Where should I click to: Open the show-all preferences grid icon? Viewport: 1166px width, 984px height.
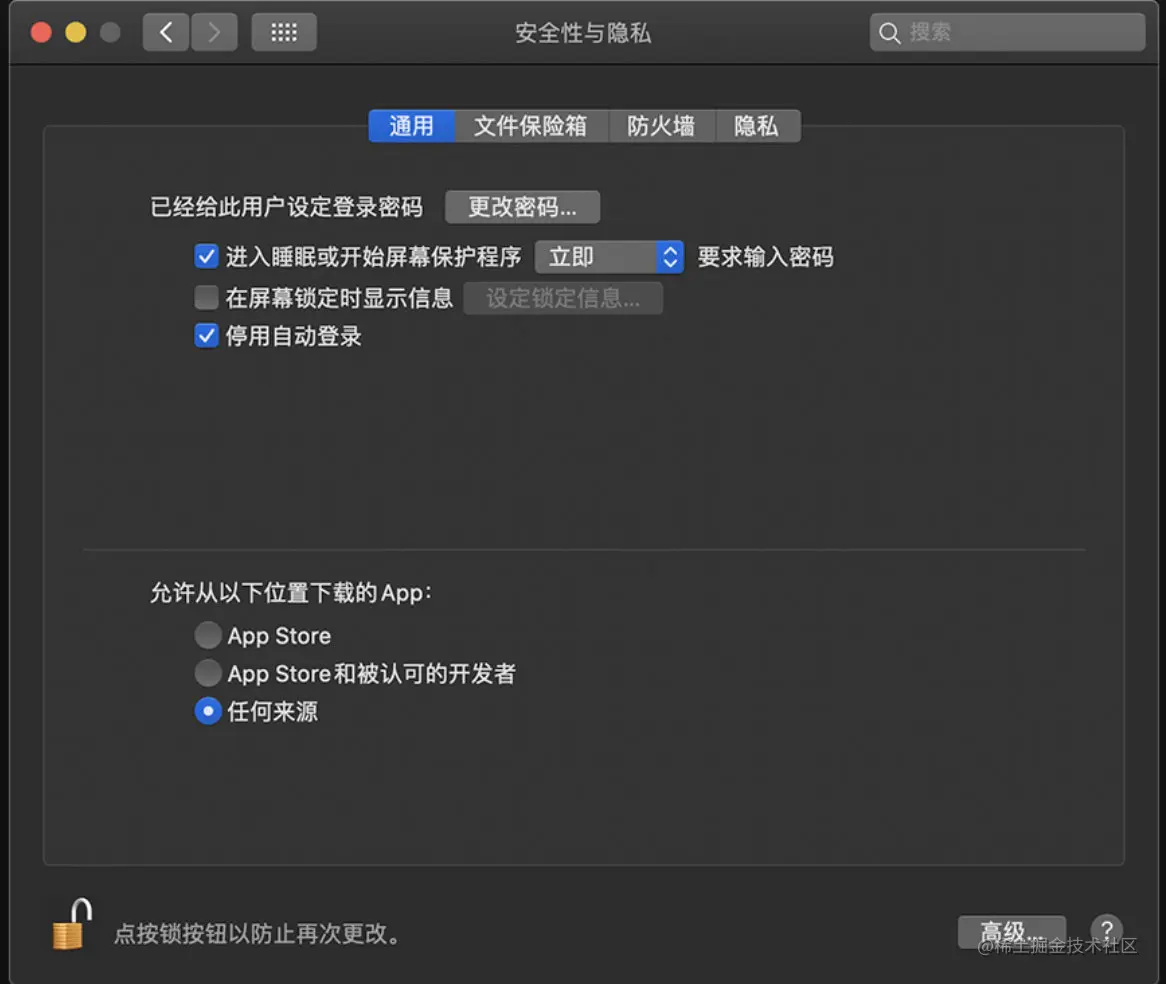[284, 32]
